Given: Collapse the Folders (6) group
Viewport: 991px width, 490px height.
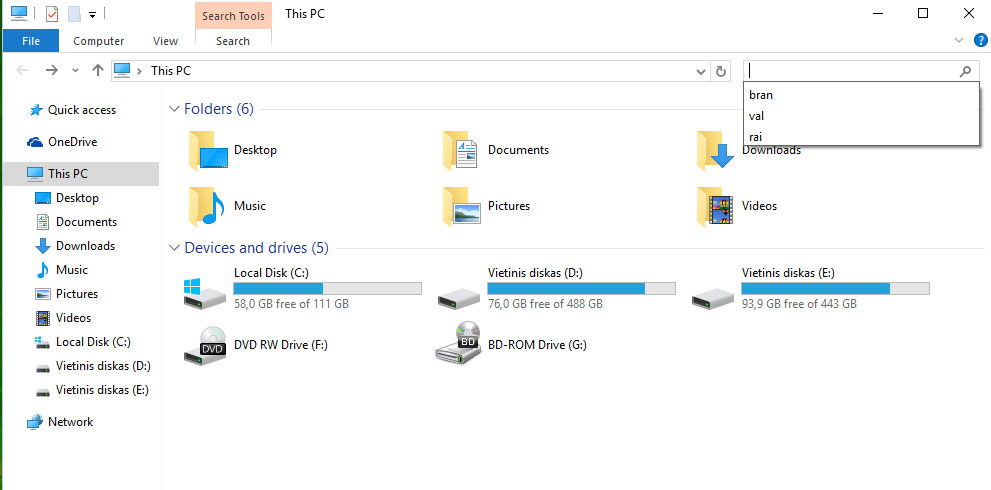Looking at the screenshot, I should 174,109.
